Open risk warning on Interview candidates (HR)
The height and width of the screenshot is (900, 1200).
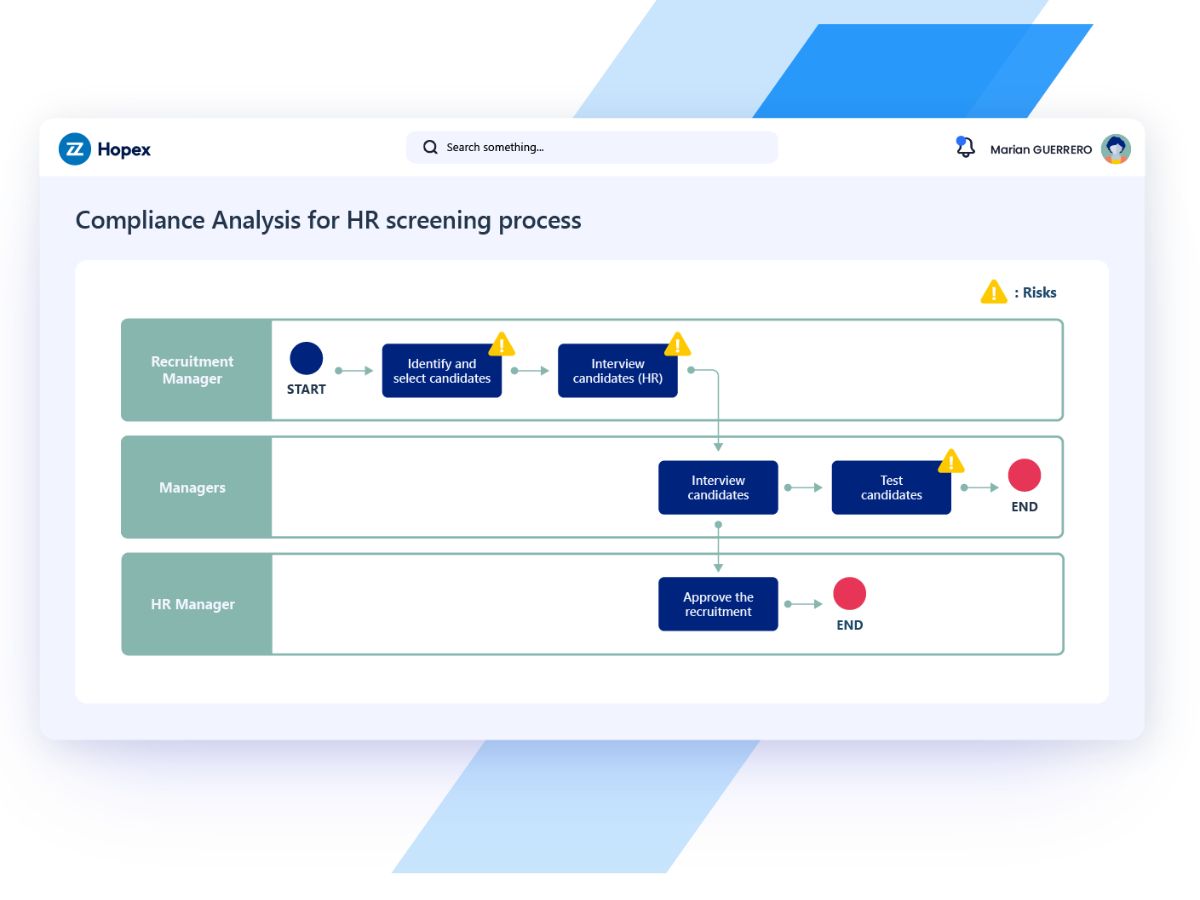point(678,344)
